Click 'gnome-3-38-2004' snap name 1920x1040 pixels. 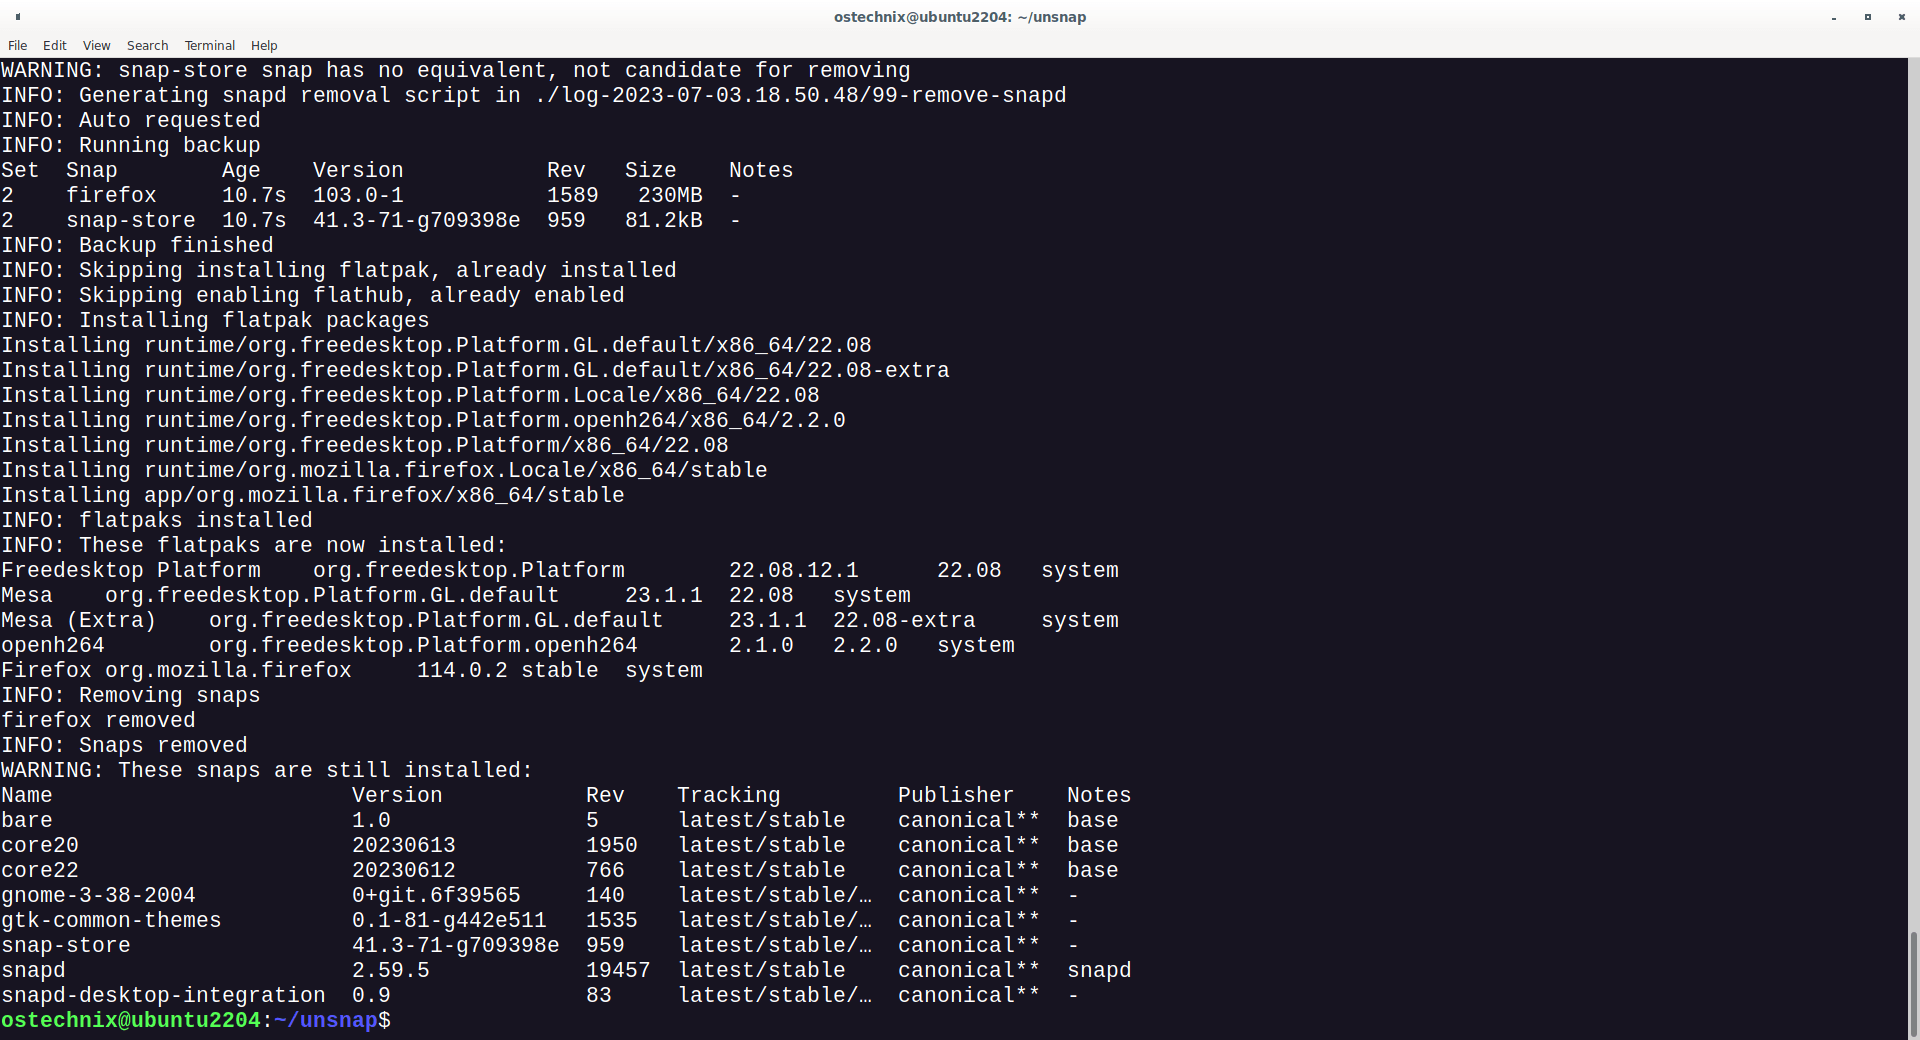98,895
